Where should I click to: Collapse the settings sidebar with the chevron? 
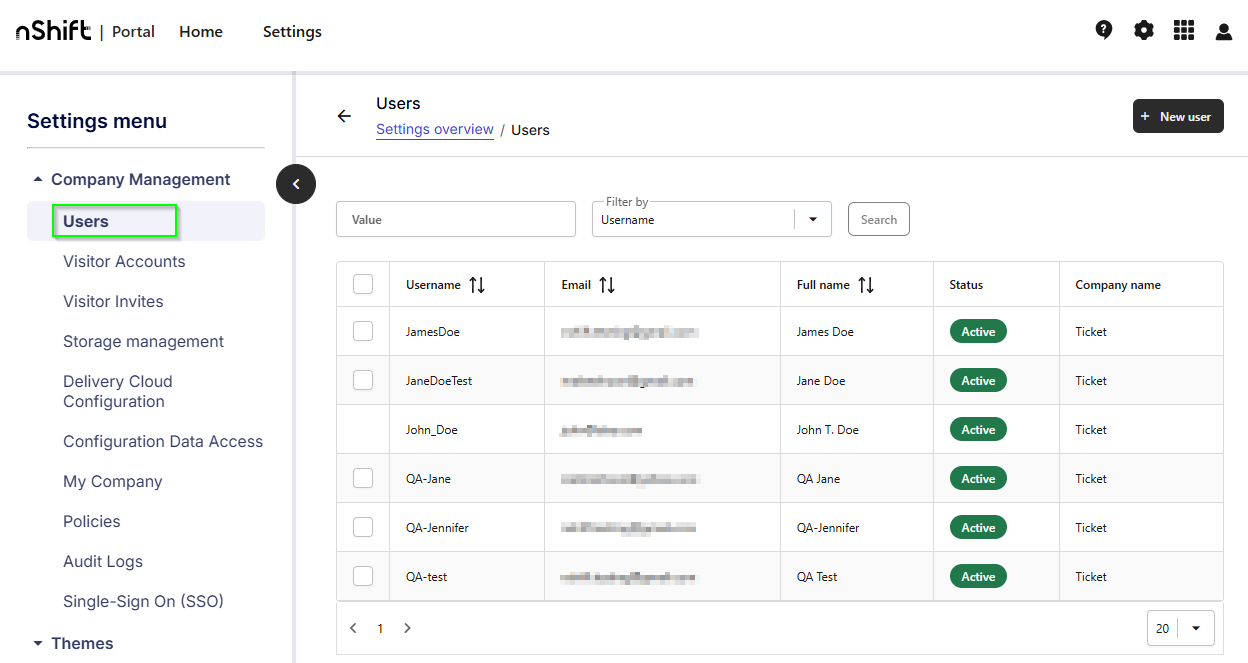(x=296, y=184)
